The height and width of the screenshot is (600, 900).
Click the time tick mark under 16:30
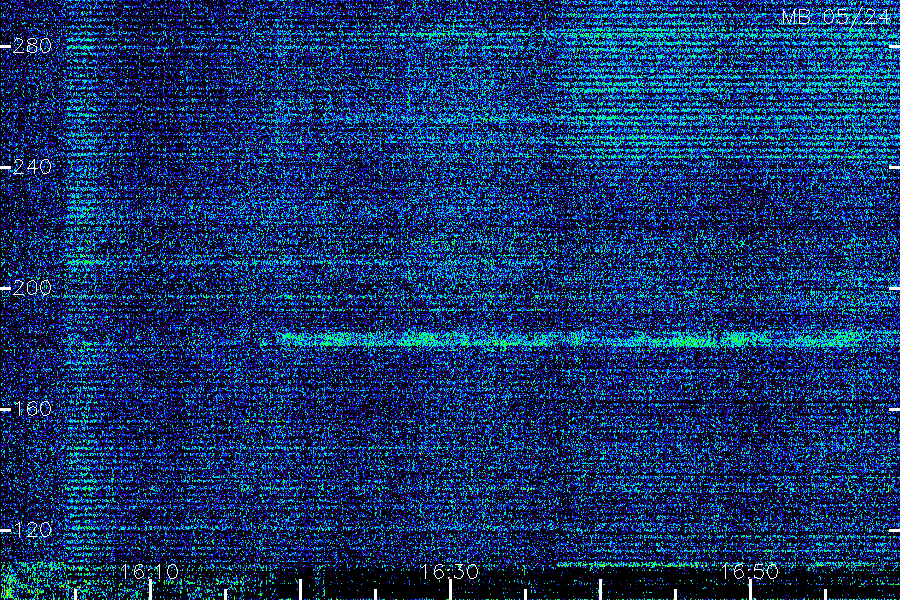pyautogui.click(x=451, y=590)
